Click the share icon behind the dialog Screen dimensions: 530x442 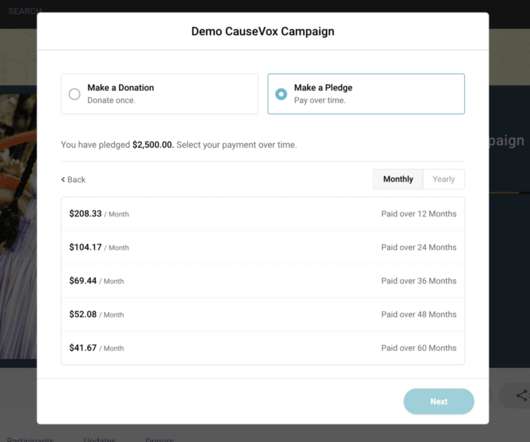pos(522,395)
